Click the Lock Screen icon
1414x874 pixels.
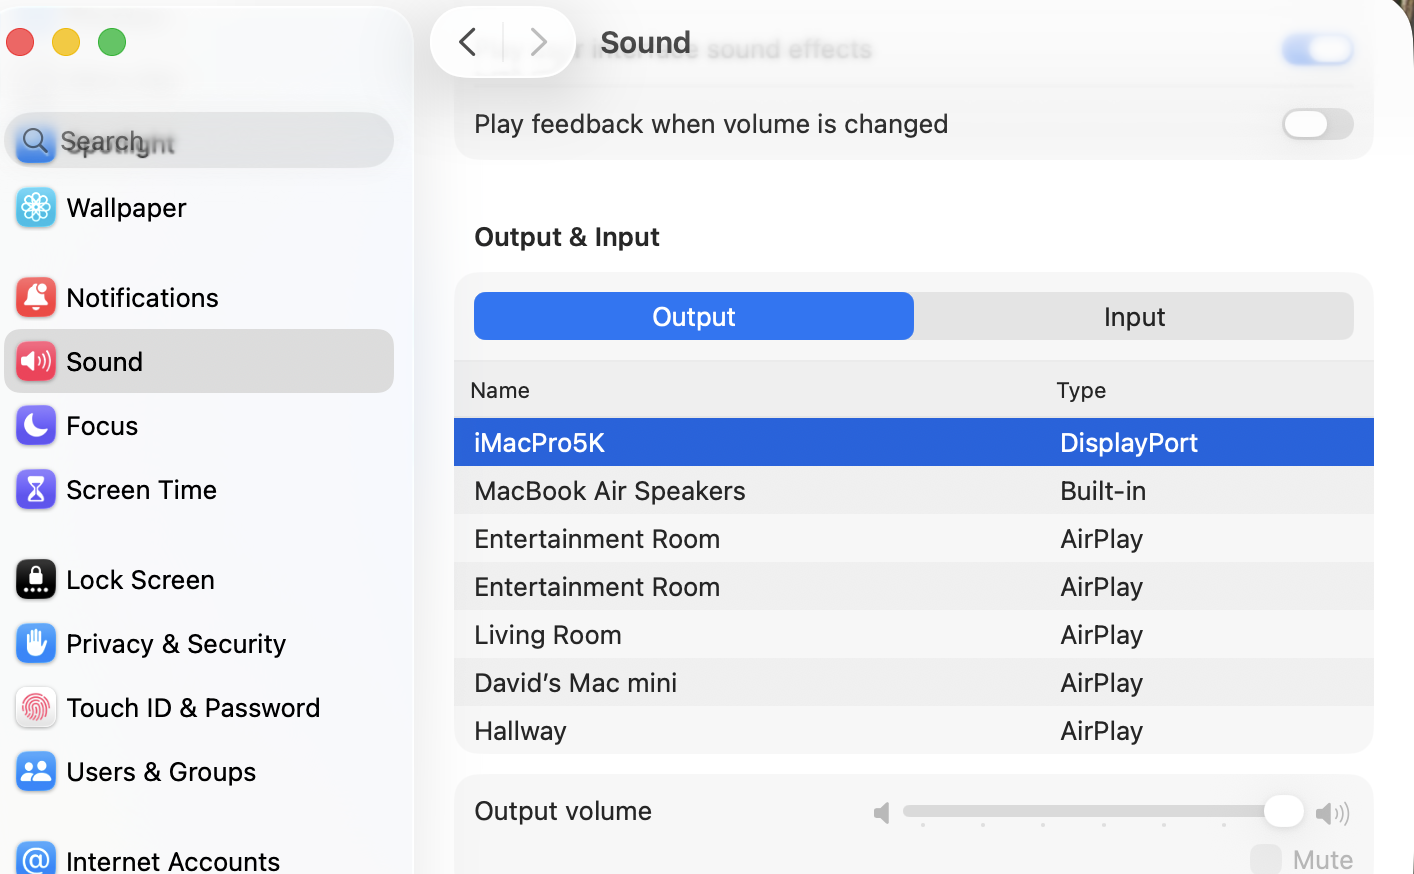click(x=36, y=580)
